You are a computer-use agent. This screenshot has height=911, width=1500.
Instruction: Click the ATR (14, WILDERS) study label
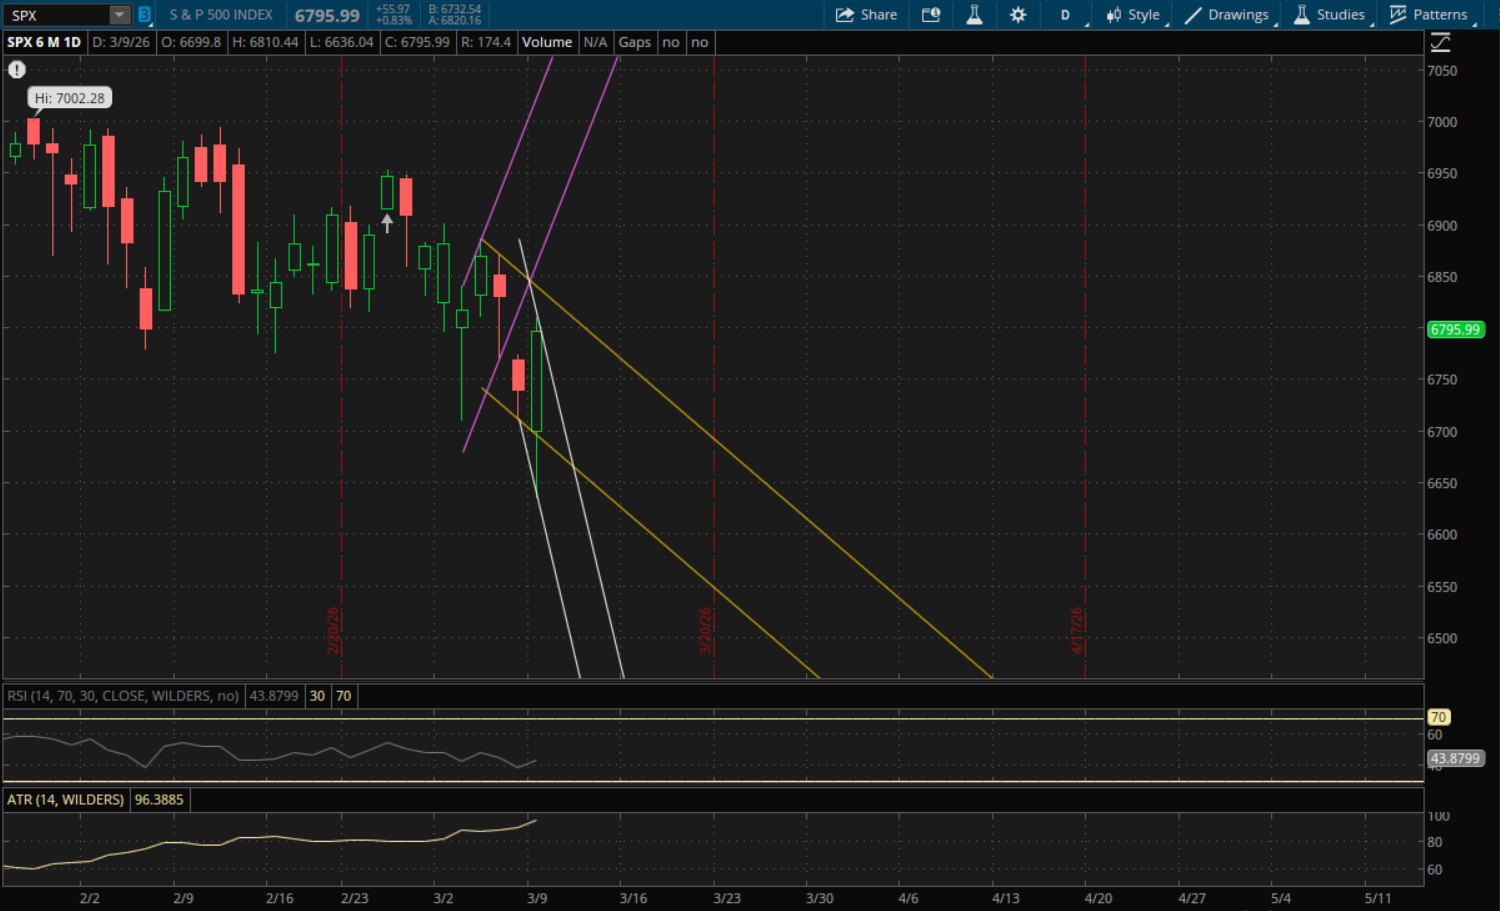(x=66, y=800)
